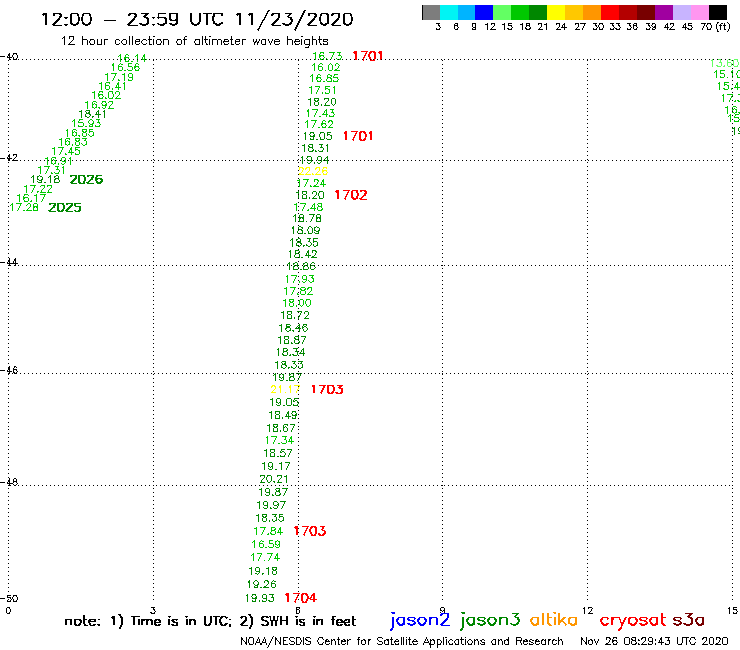This screenshot has width=740, height=650.
Task: Click the 16.73 reading beside top 1701
Action: pyautogui.click(x=327, y=56)
